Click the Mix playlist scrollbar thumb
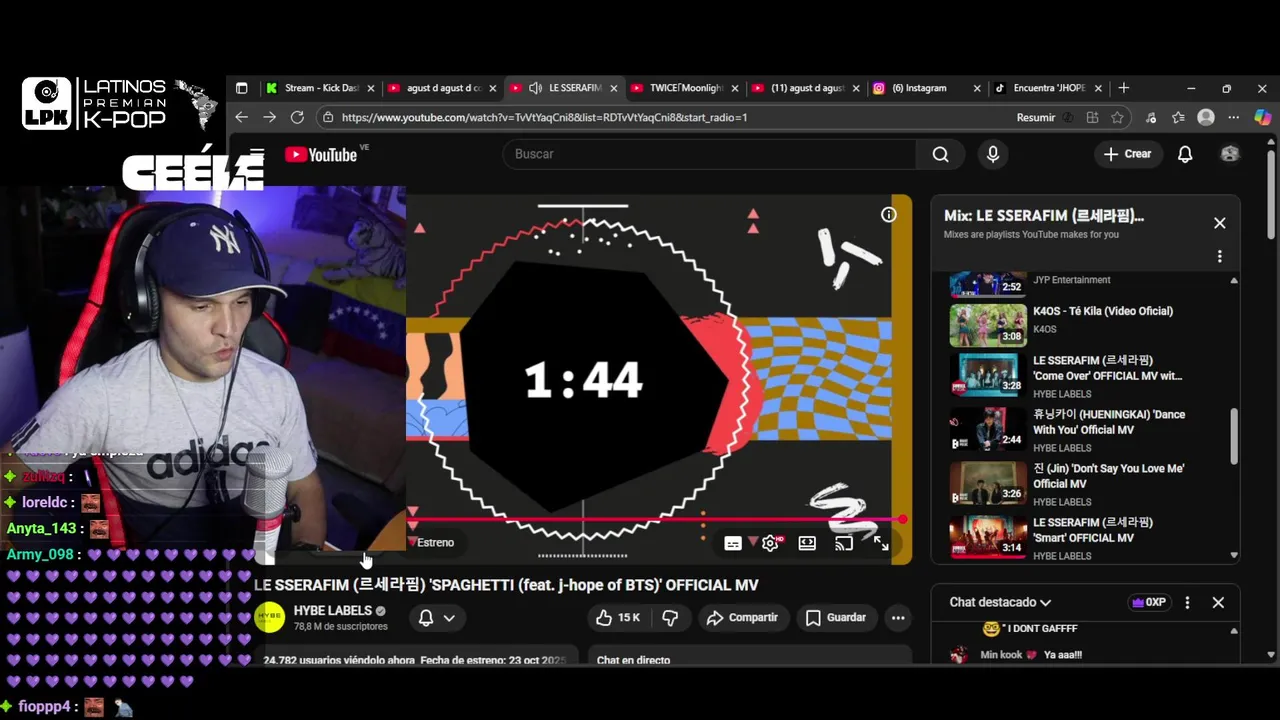The height and width of the screenshot is (720, 1280). (1234, 436)
